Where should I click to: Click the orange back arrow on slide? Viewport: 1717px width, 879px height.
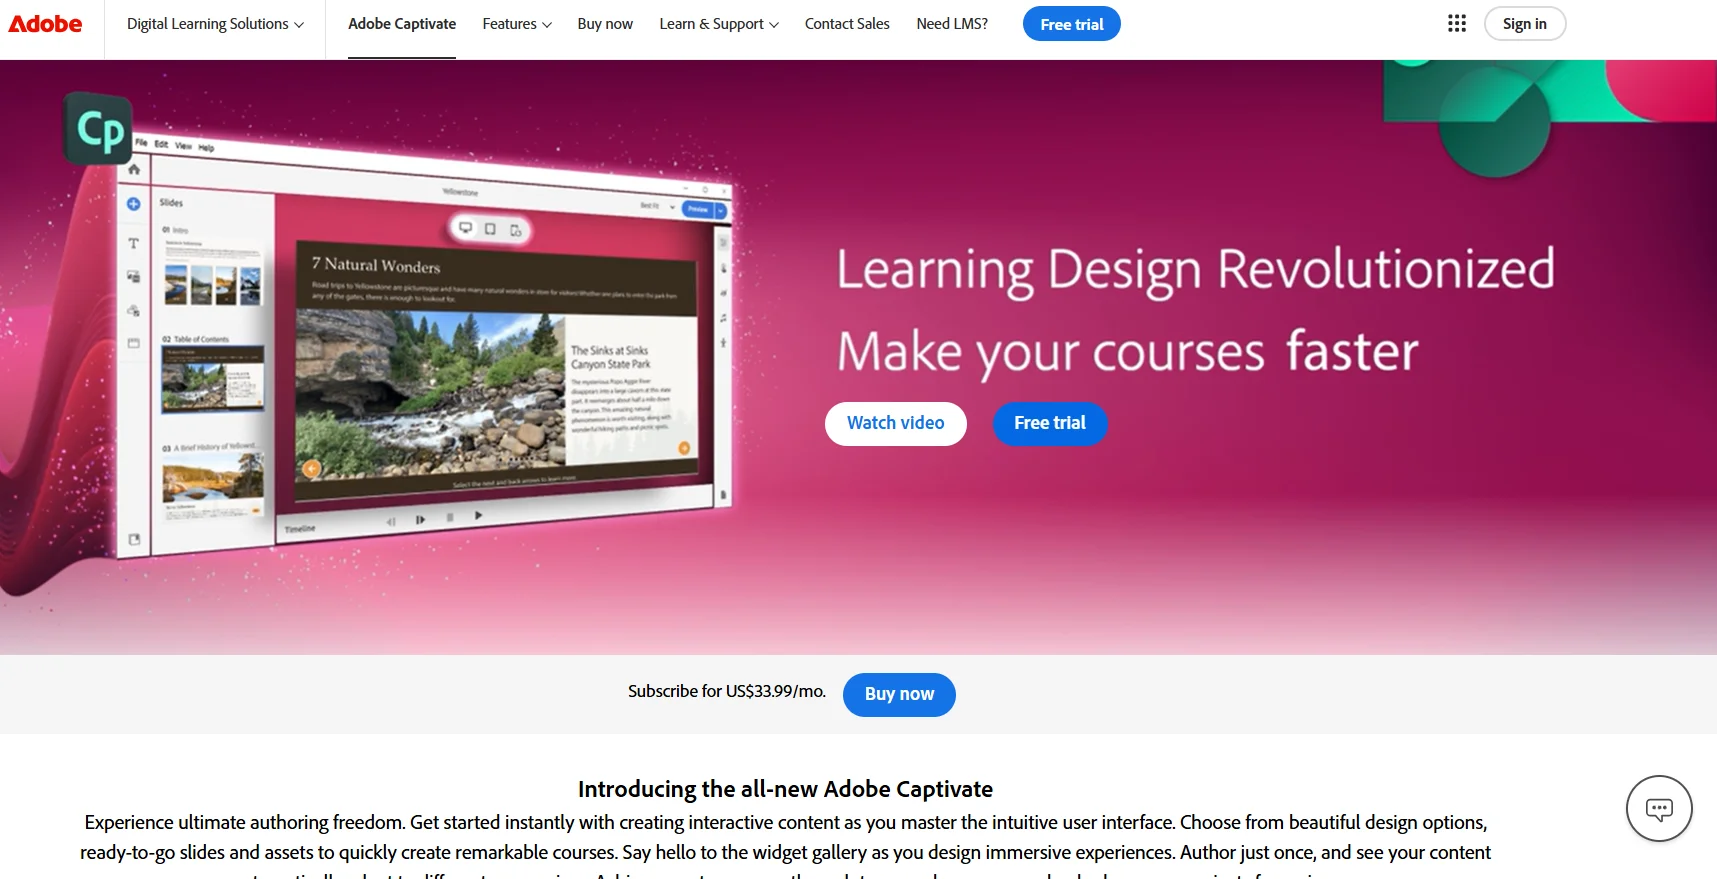tap(312, 468)
